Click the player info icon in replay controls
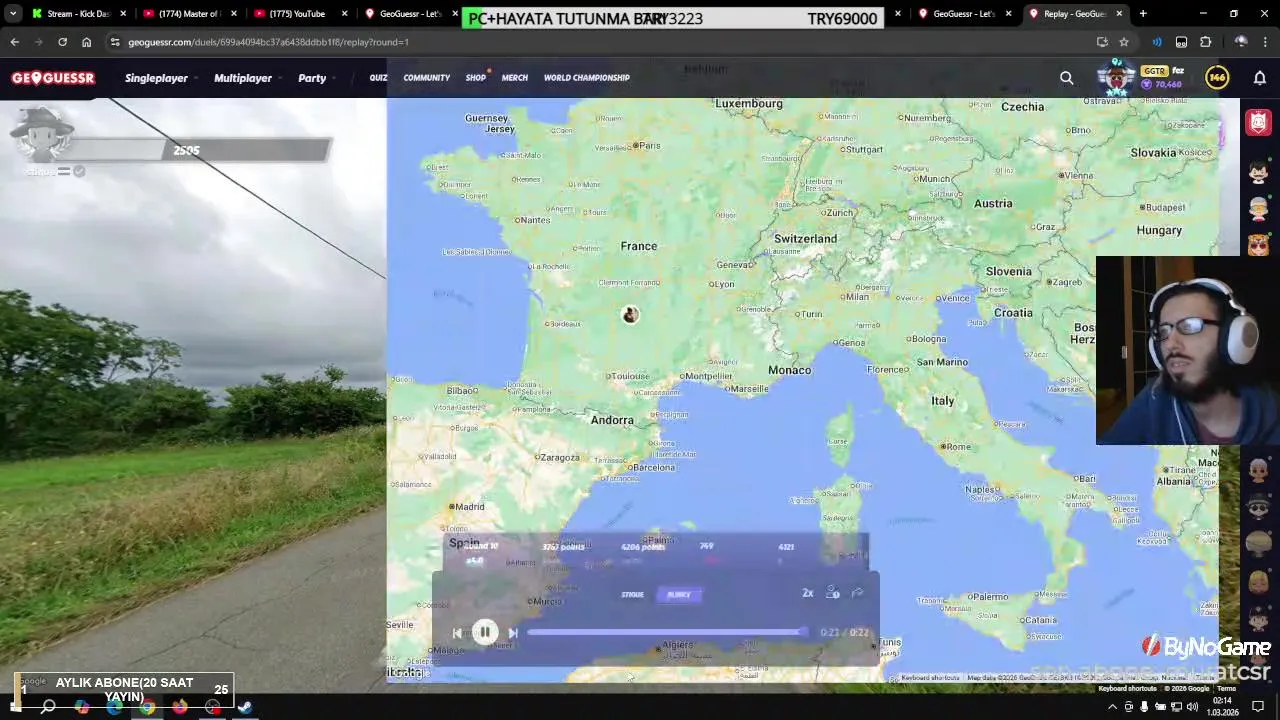The height and width of the screenshot is (720, 1280). 832,593
